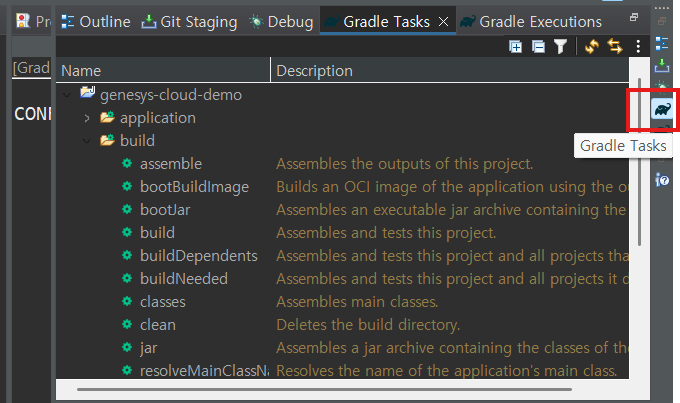The width and height of the screenshot is (680, 403).
Task: Select the resolveMainClassName task
Action: coord(204,371)
